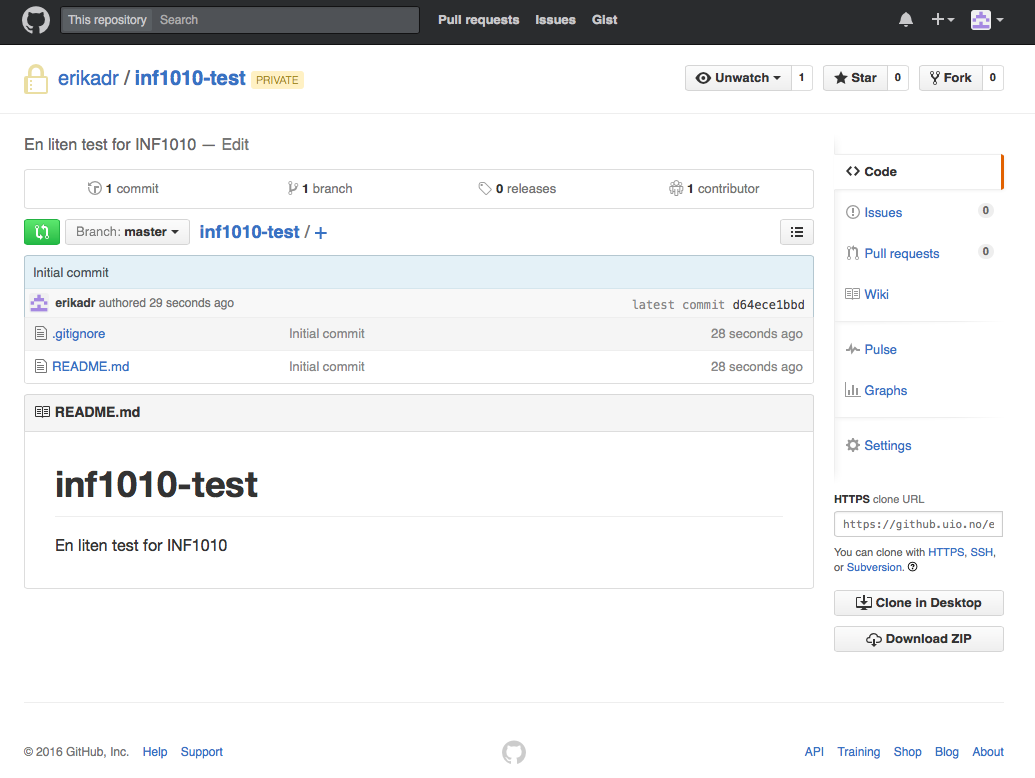Image resolution: width=1035 pixels, height=778 pixels.
Task: Open the Help footer link
Action: pos(155,752)
